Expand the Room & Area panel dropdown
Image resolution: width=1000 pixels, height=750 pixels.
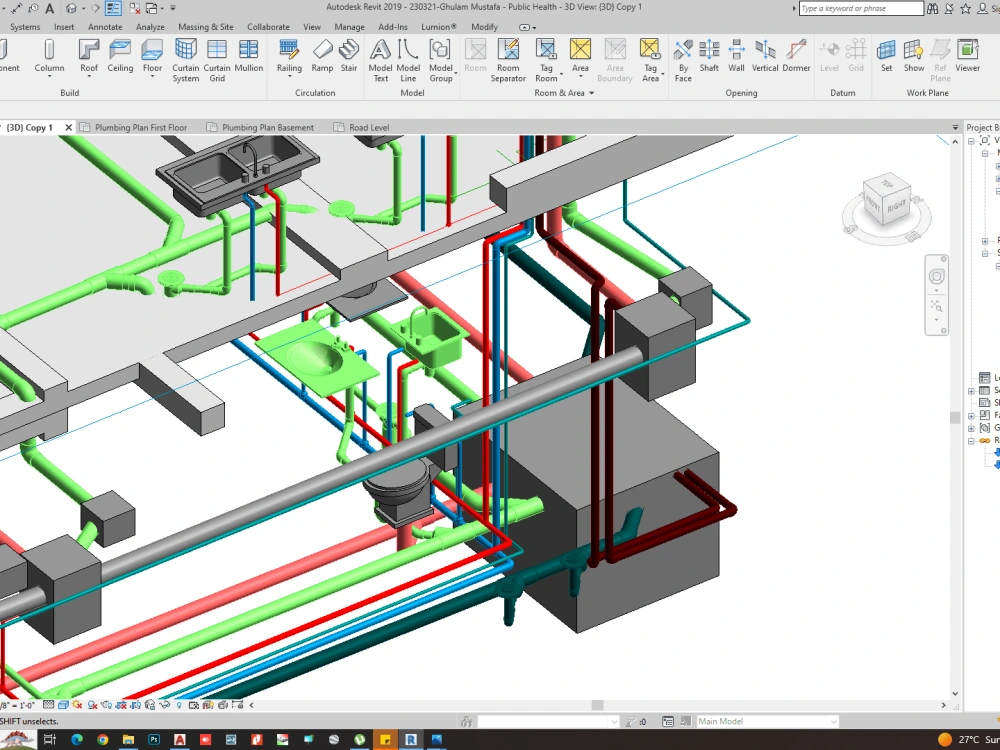[x=591, y=92]
